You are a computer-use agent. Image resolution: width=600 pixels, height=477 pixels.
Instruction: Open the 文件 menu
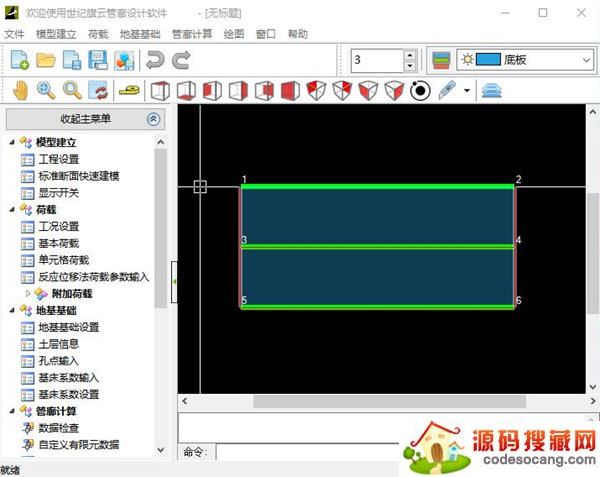(14, 34)
